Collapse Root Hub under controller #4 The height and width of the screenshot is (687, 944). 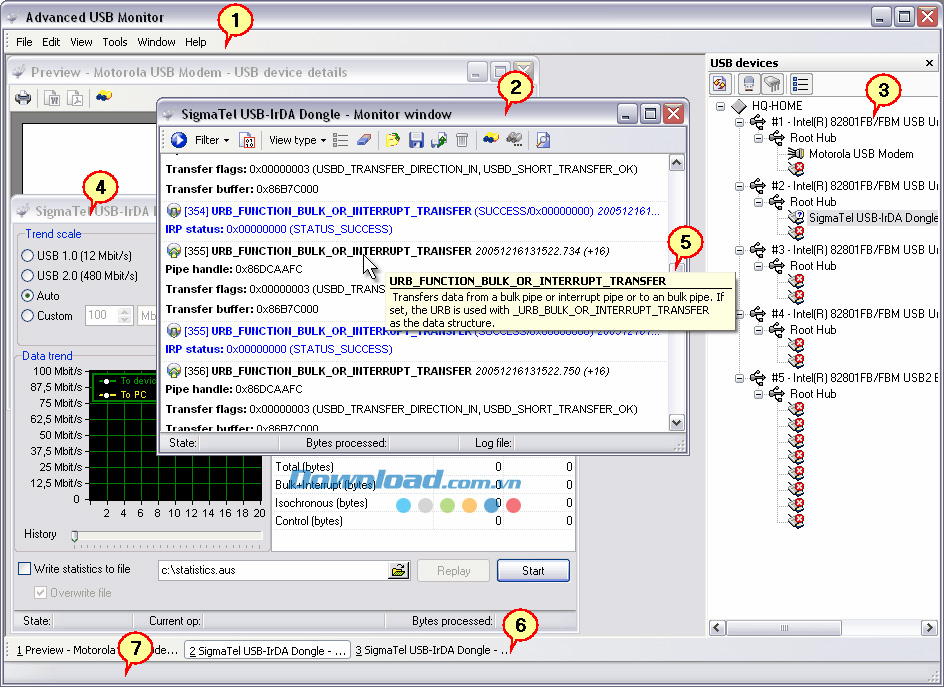click(x=759, y=330)
